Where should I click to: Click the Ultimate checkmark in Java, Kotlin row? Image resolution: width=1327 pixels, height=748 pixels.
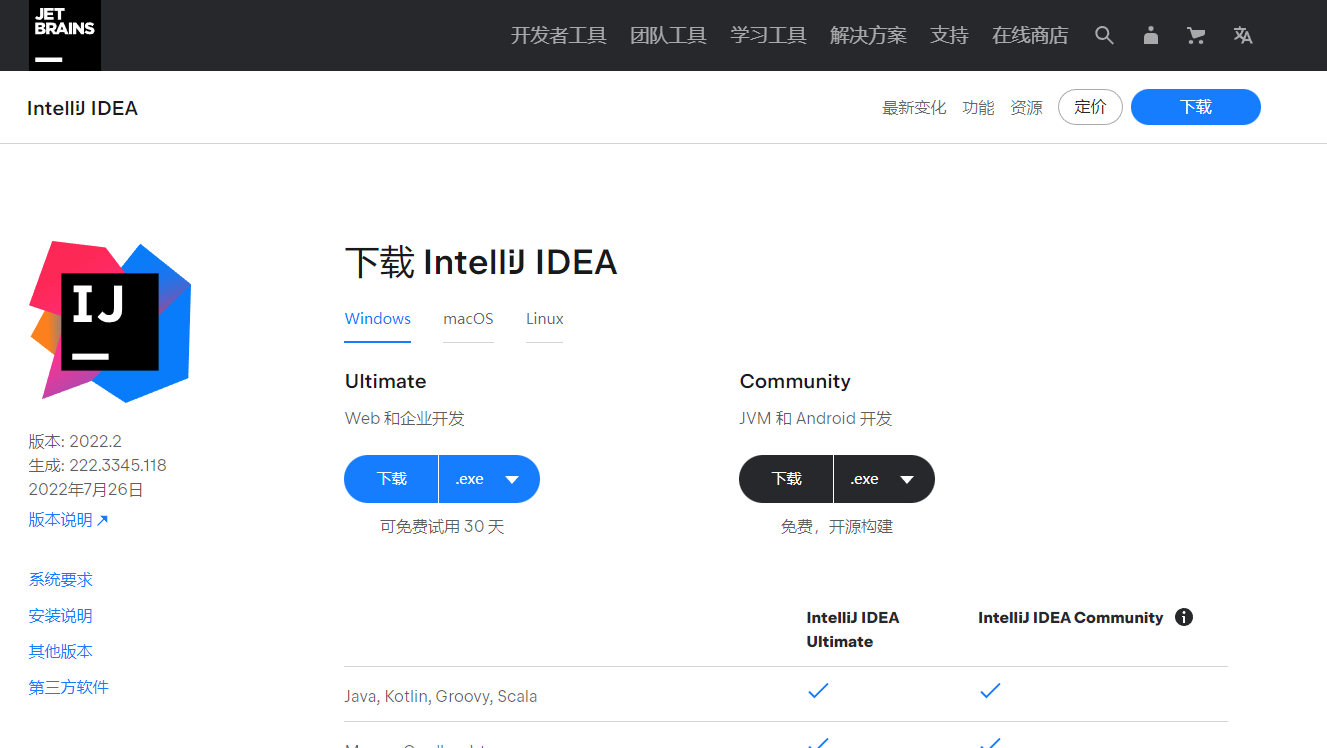click(818, 690)
